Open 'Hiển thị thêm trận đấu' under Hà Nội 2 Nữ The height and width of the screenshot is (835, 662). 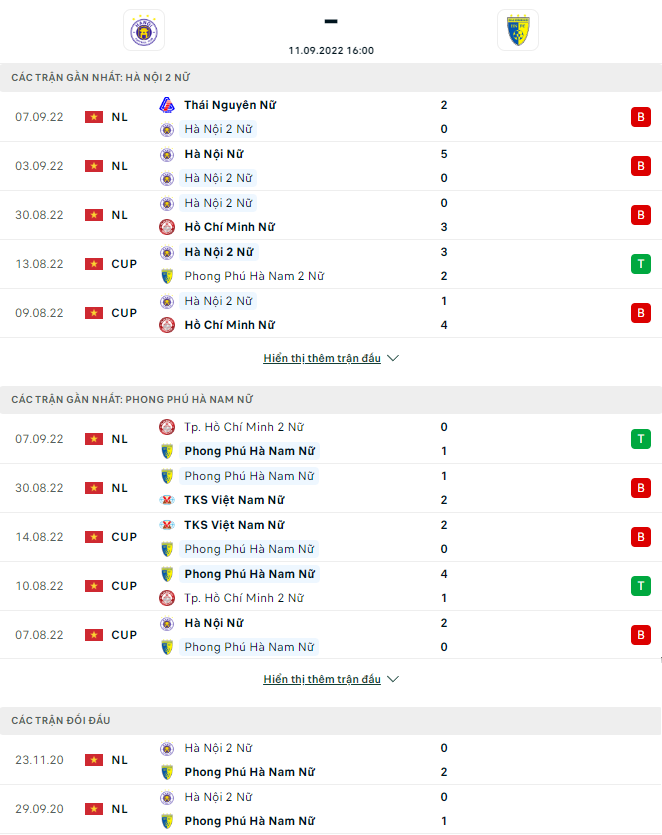pos(322,358)
